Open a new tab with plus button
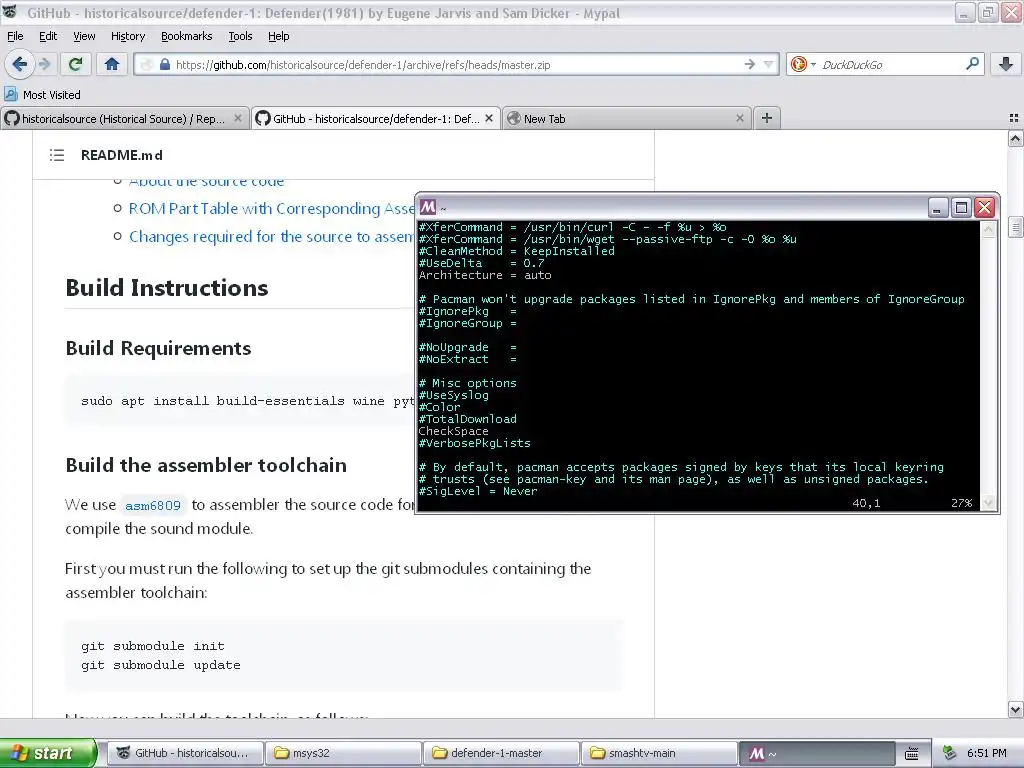 click(x=767, y=118)
